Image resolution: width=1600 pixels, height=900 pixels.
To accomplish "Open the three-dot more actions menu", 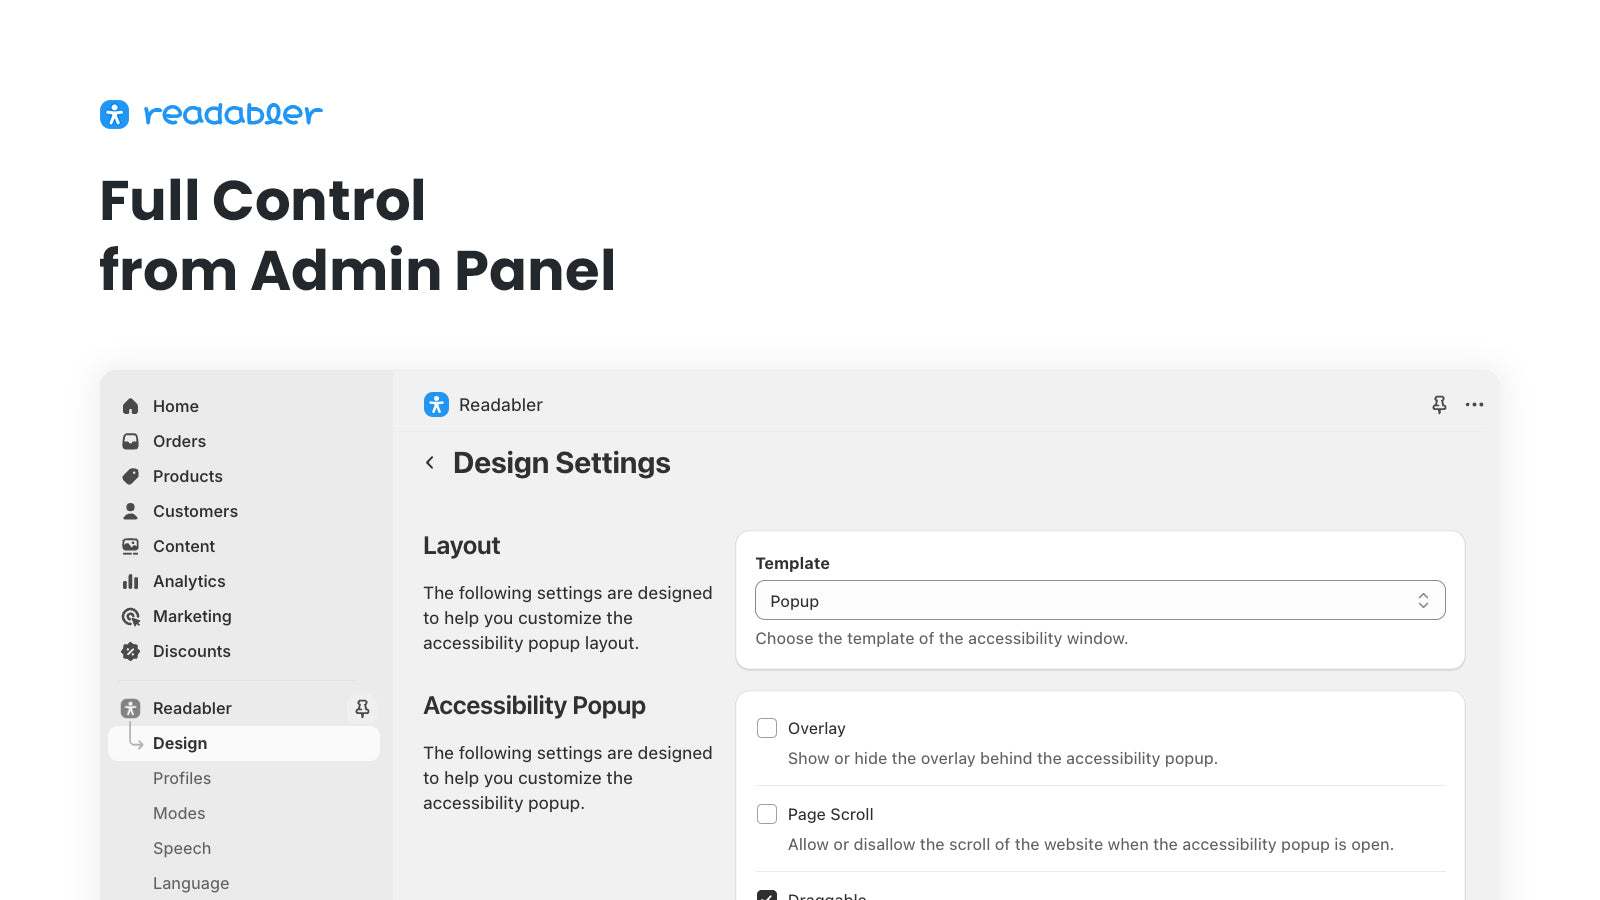I will tap(1474, 405).
